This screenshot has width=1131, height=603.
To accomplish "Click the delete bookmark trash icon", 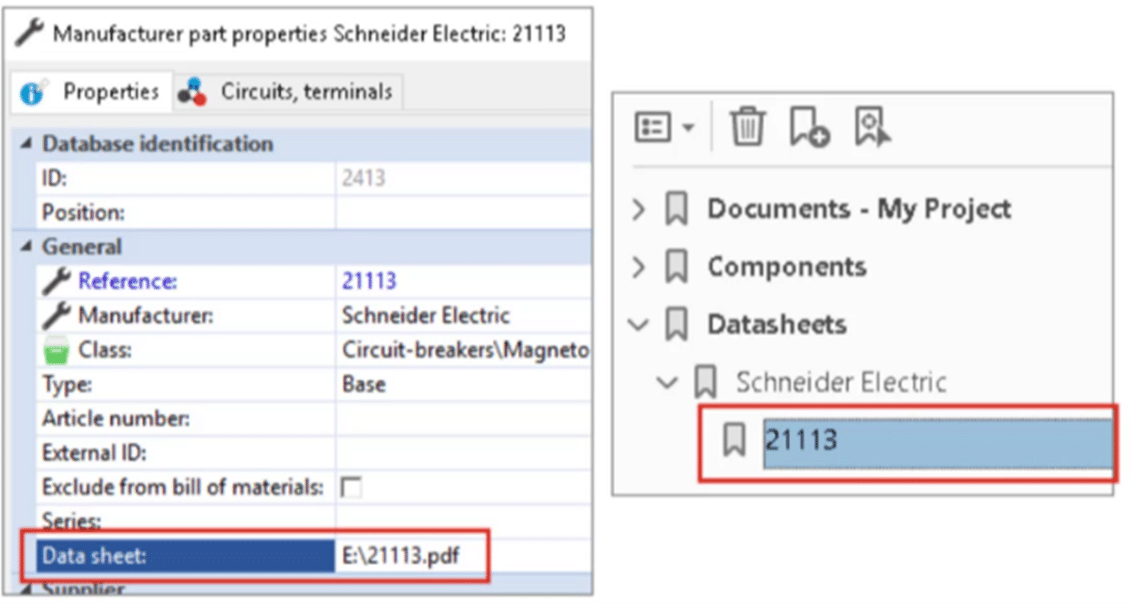I will click(747, 128).
